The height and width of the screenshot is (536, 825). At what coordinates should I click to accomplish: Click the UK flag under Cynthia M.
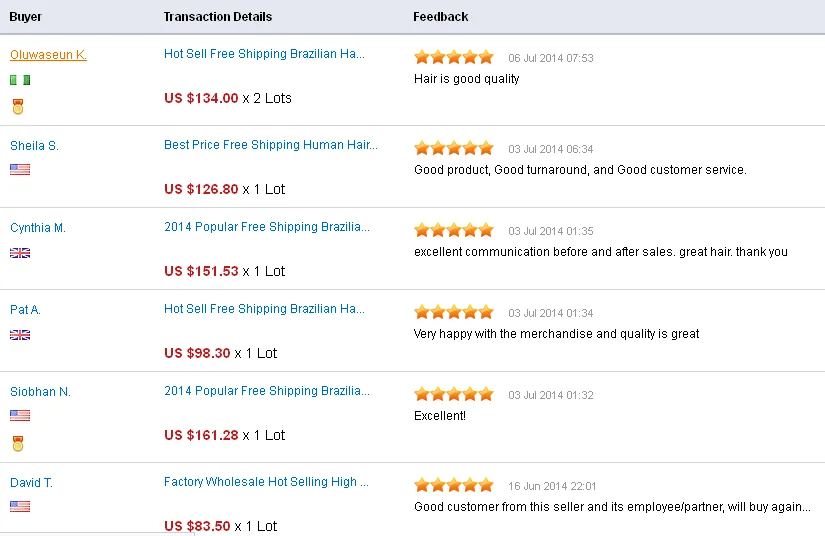(x=20, y=253)
